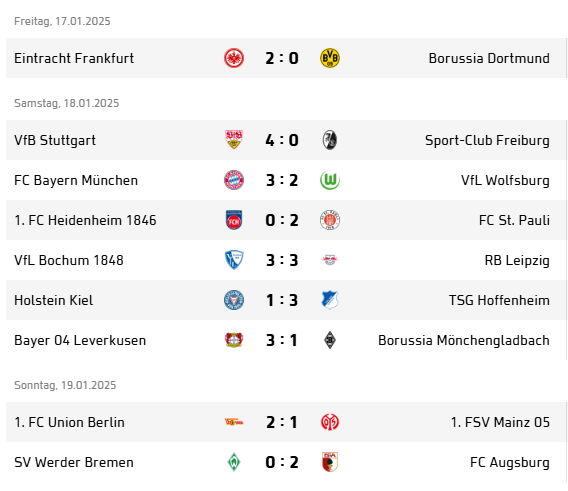Select the 1. FSV Mainz 05 logo
Image resolution: width=568 pixels, height=491 pixels.
coord(330,422)
